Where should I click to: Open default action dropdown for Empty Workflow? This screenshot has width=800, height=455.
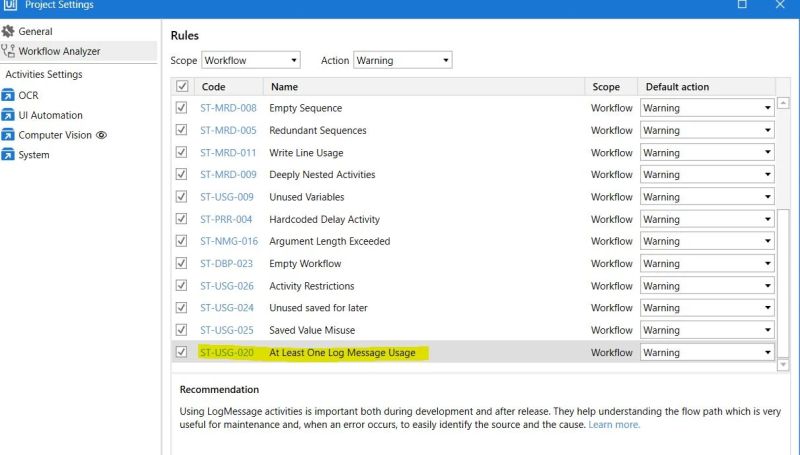(707, 264)
